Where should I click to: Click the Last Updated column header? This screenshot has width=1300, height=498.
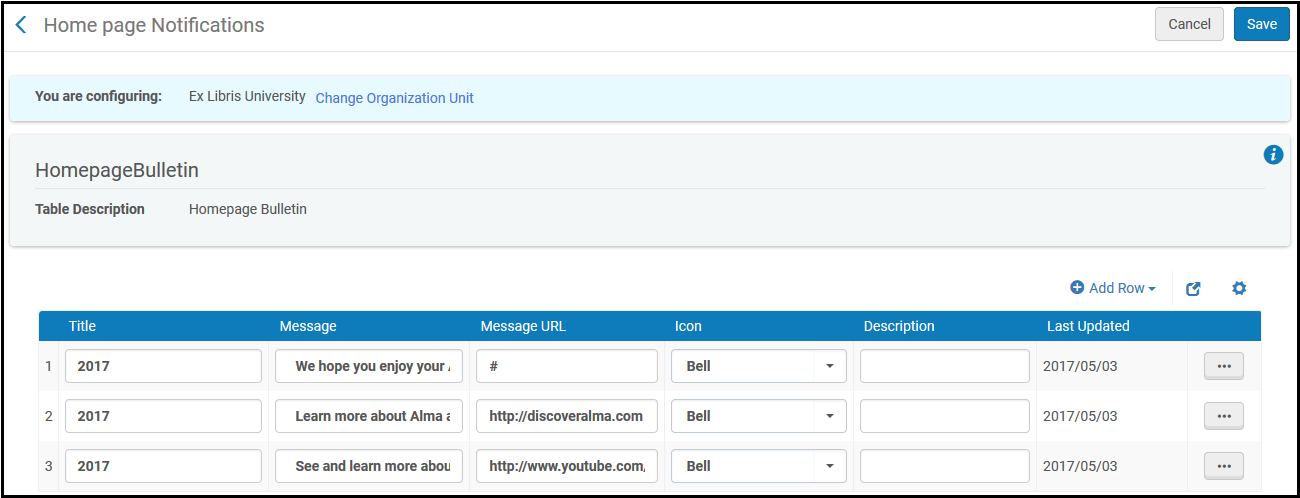[x=1088, y=326]
